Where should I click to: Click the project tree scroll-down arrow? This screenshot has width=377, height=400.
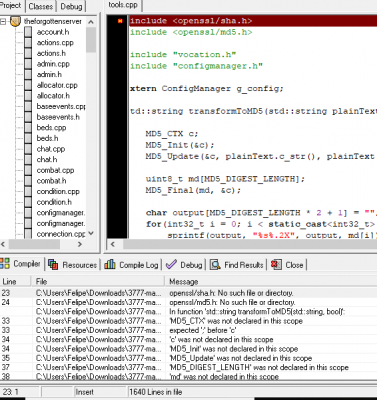coord(91,233)
